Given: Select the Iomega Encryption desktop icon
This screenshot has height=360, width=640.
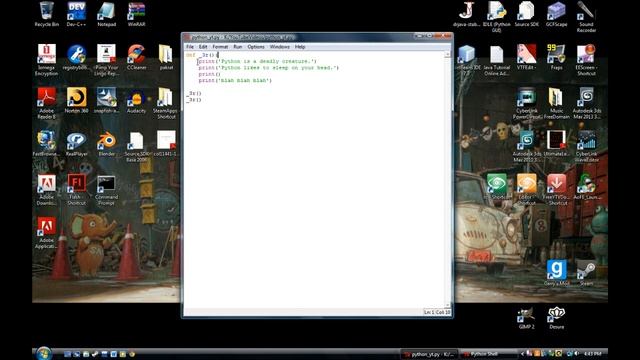Looking at the screenshot, I should 47,60.
